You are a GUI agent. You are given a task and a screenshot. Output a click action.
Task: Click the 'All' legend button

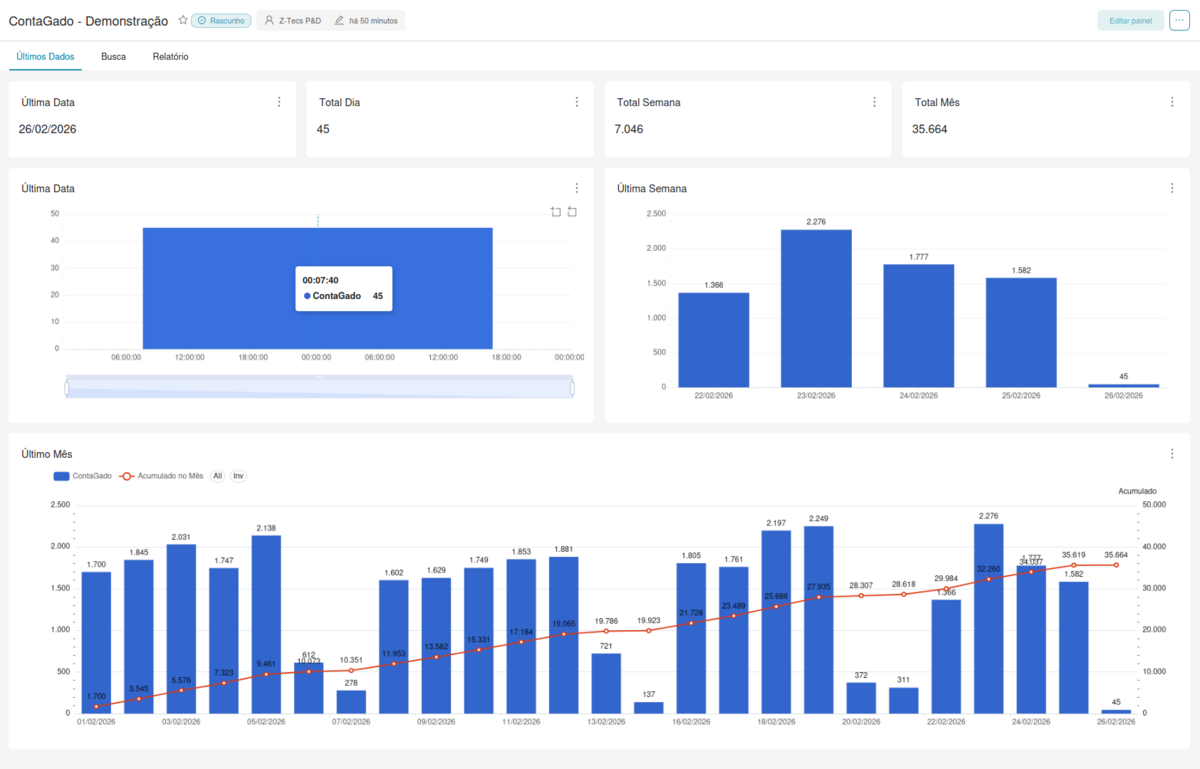[218, 476]
